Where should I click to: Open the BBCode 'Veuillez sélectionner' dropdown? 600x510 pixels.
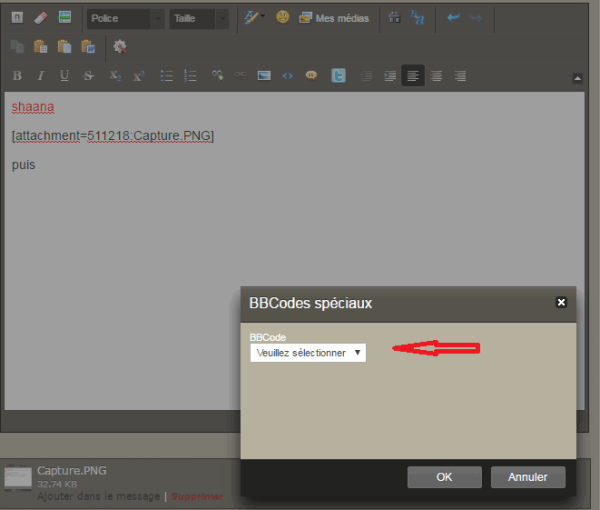click(308, 353)
